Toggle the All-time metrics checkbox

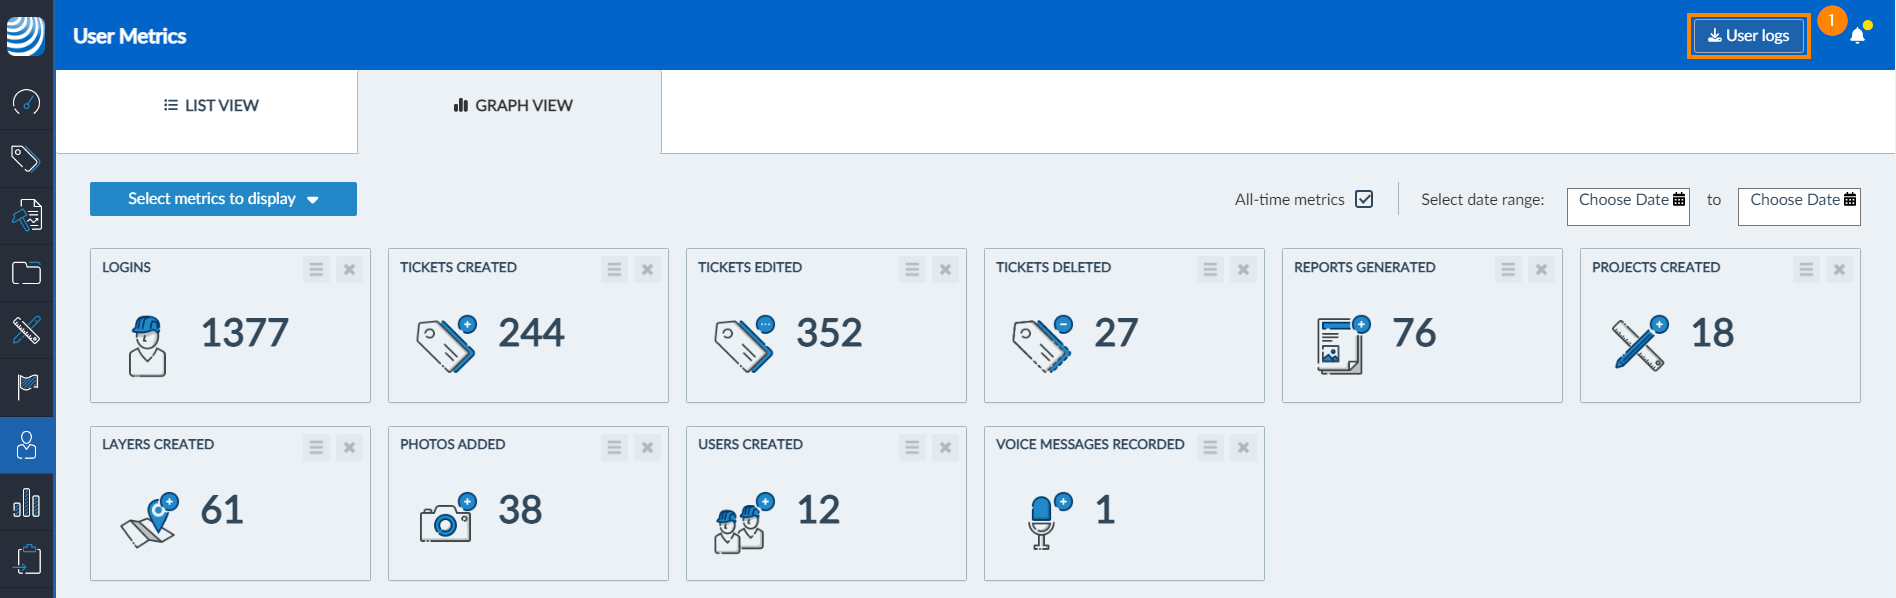point(1364,199)
